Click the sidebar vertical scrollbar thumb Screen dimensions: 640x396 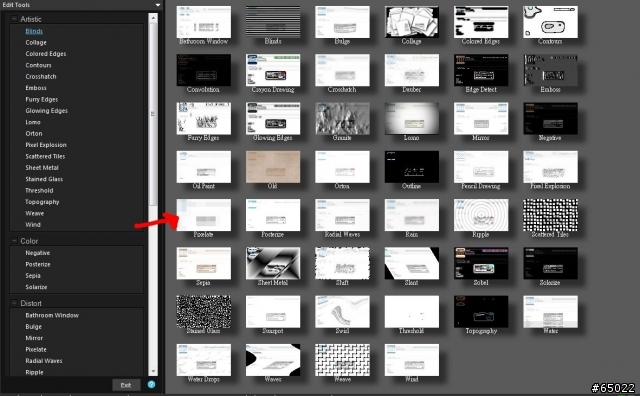[x=153, y=114]
